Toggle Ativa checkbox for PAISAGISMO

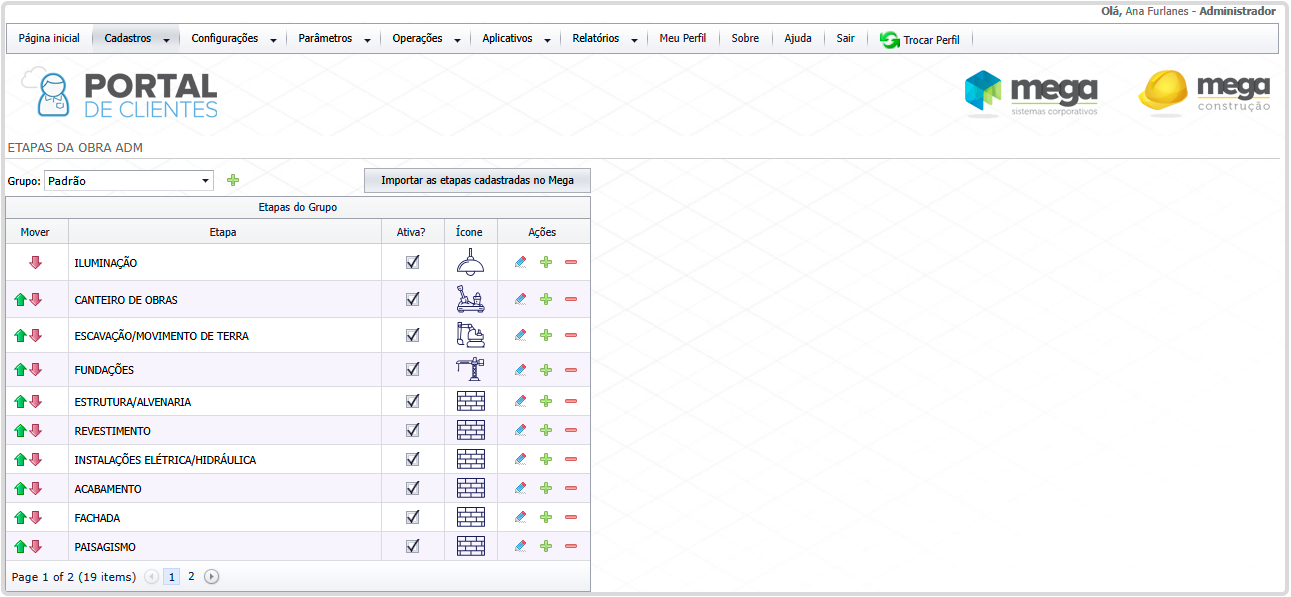pos(412,546)
